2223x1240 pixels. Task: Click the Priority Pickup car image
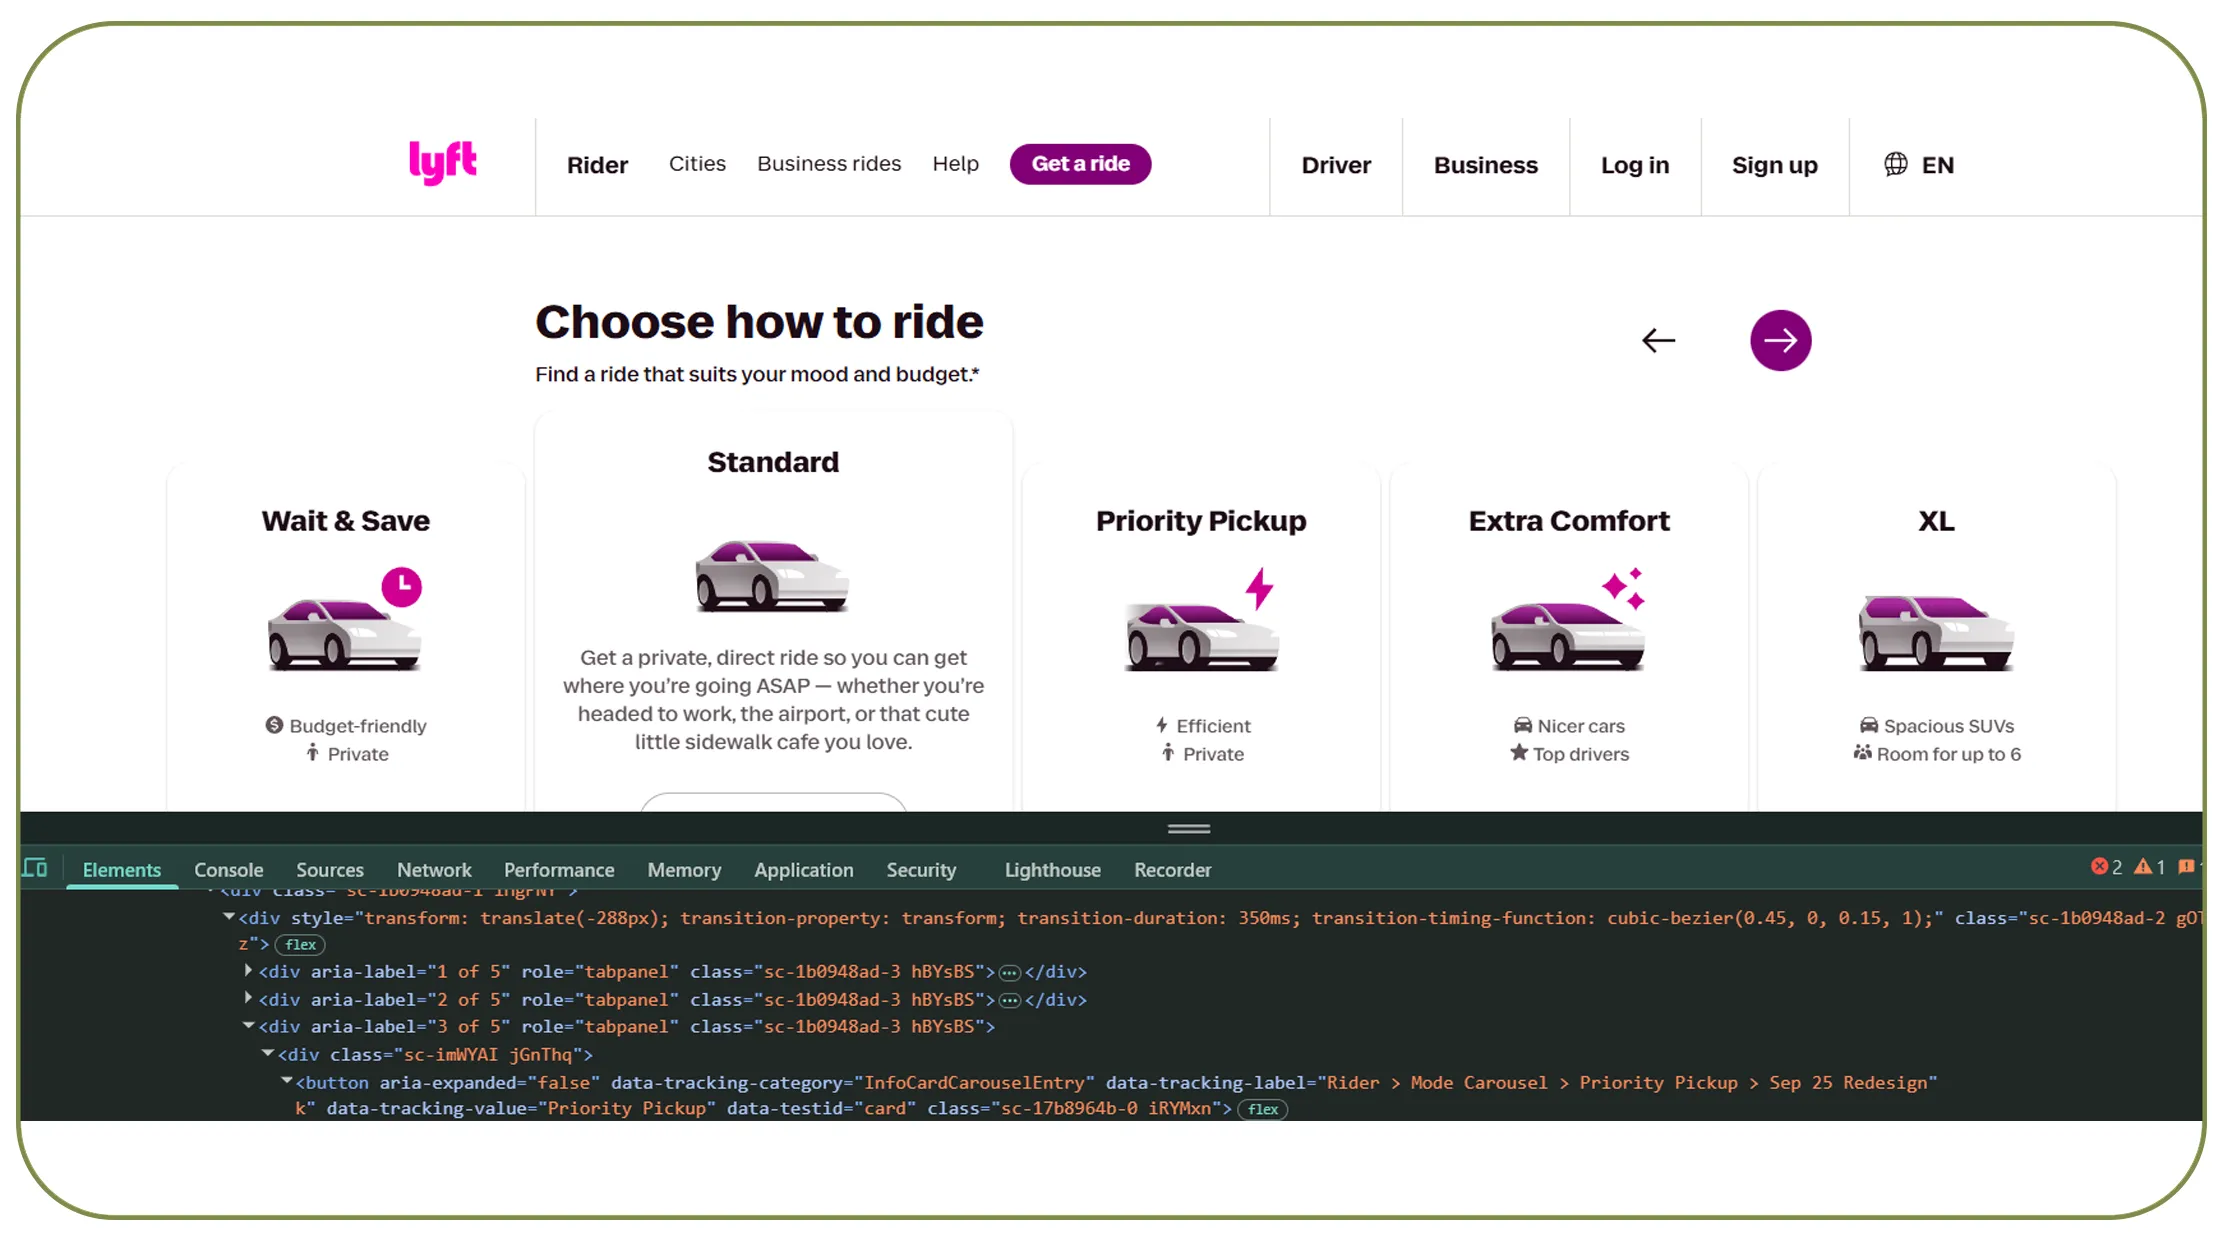(1201, 637)
